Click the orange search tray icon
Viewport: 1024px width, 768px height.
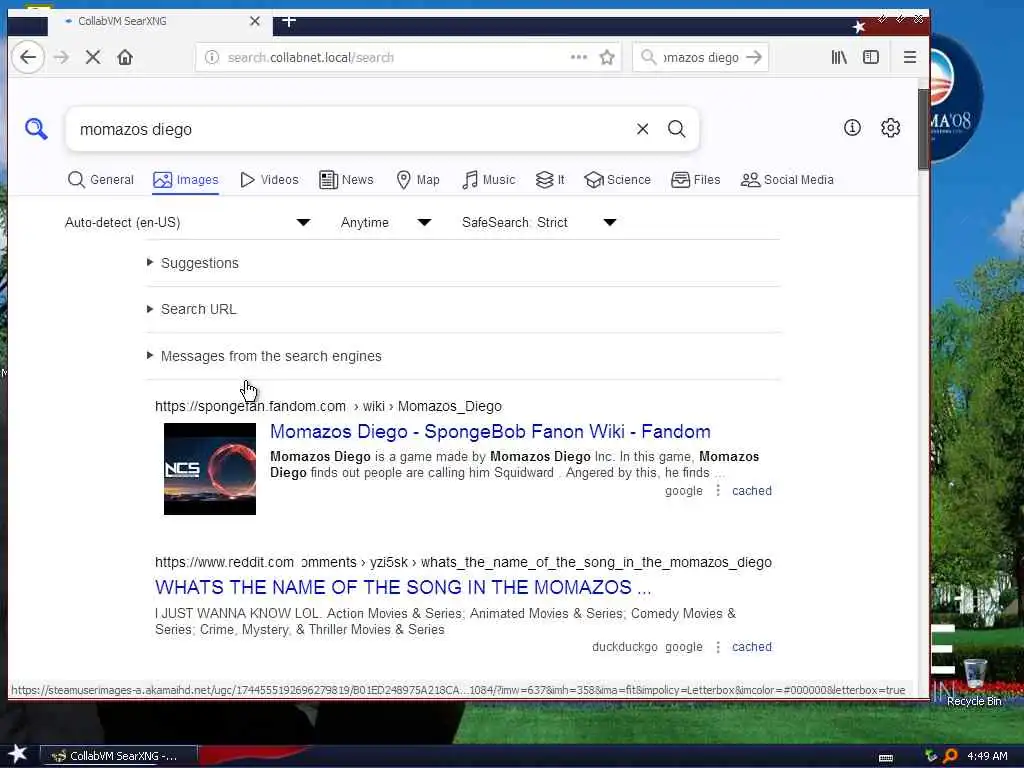click(x=950, y=756)
